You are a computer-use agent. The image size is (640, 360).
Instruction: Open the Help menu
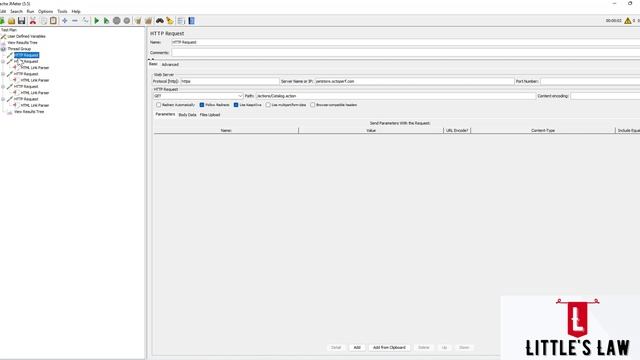(x=76, y=11)
